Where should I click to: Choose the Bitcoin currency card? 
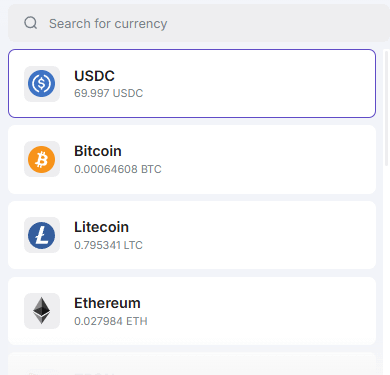pyautogui.click(x=192, y=159)
